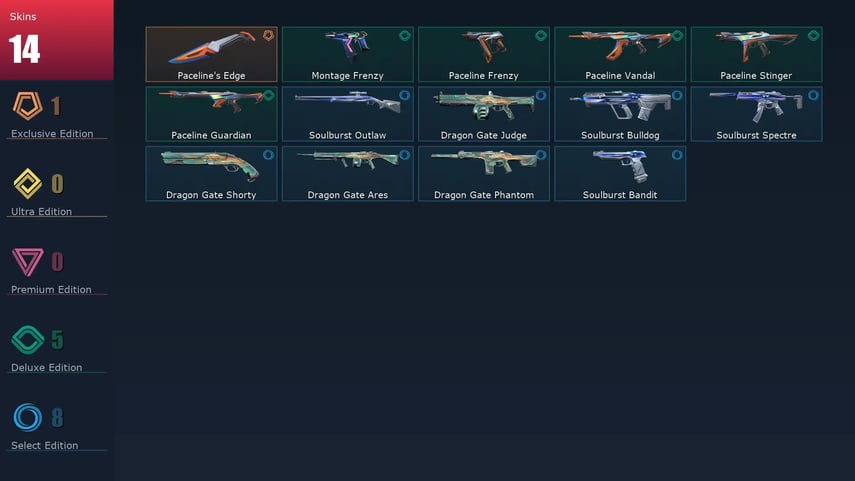Image resolution: width=855 pixels, height=481 pixels.
Task: Click the Soulburst Spectre skin card
Action: click(756, 114)
